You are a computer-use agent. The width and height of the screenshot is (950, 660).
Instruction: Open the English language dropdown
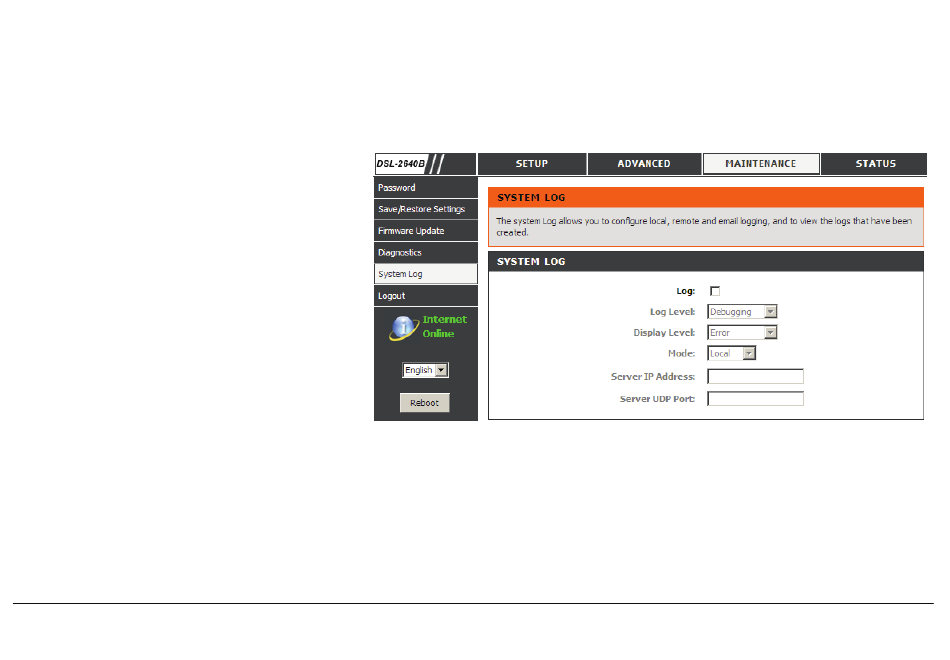pyautogui.click(x=425, y=370)
